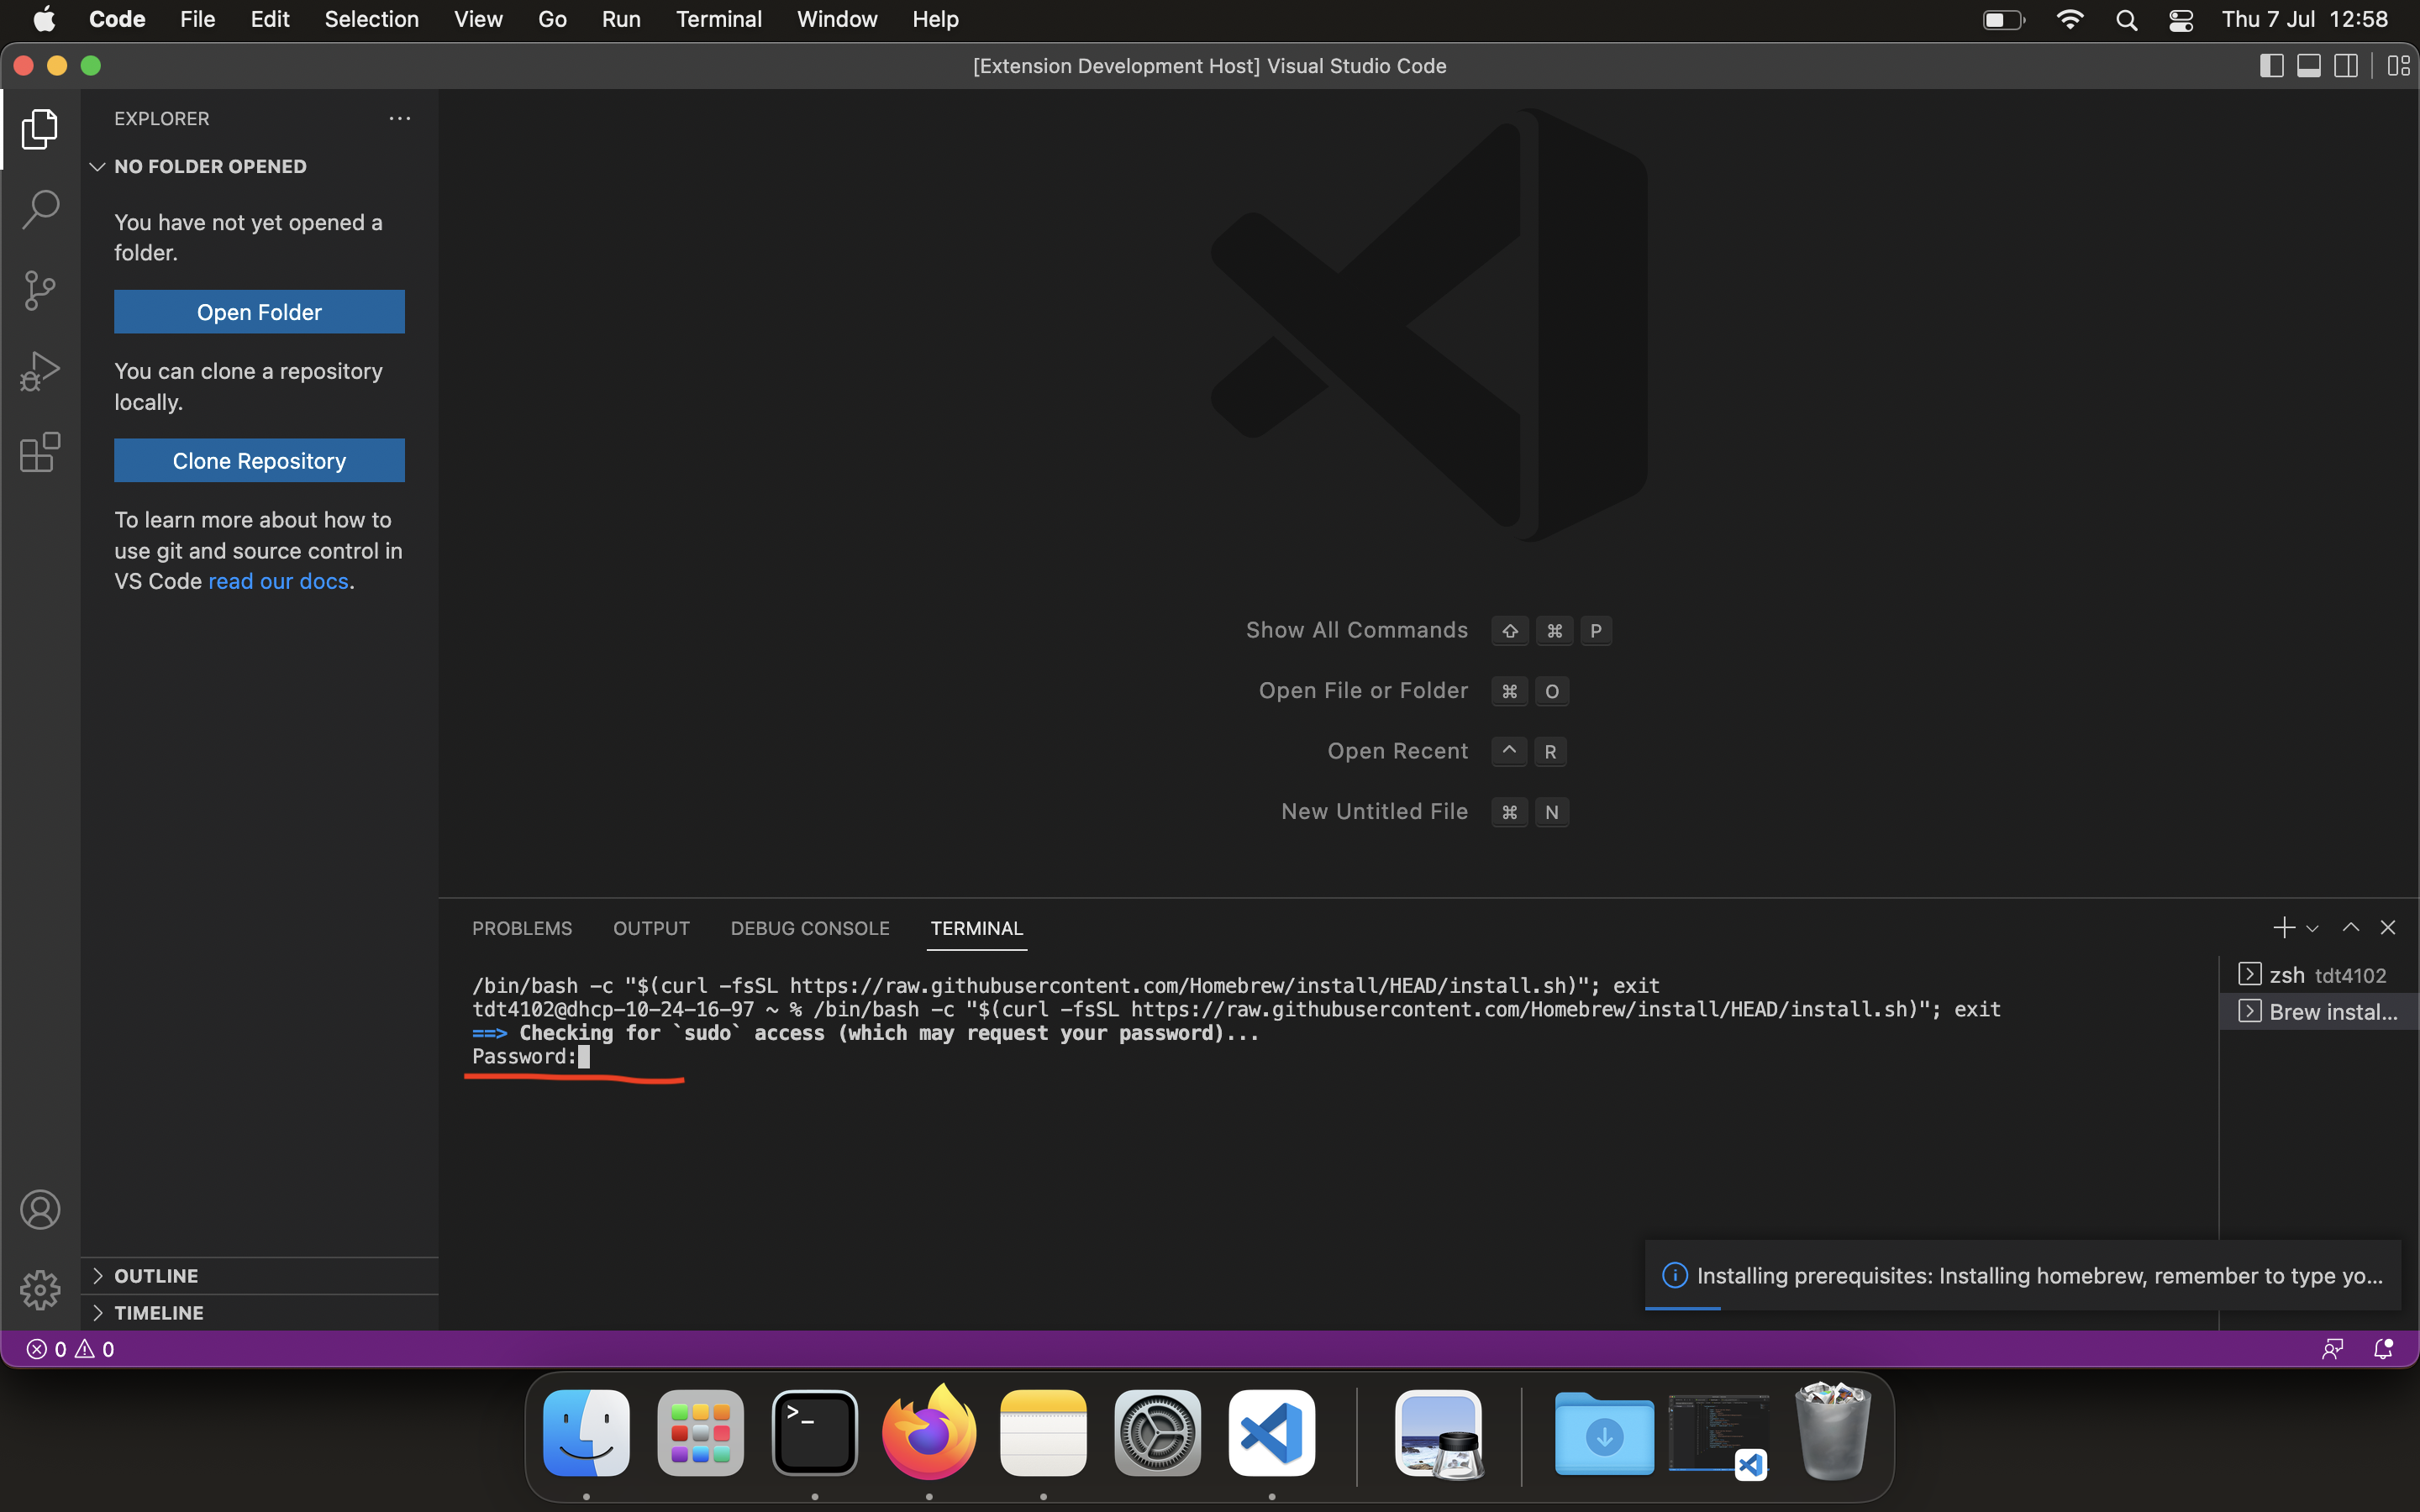Click the new terminal plus icon in panel
The height and width of the screenshot is (1512, 2420).
click(x=2284, y=927)
